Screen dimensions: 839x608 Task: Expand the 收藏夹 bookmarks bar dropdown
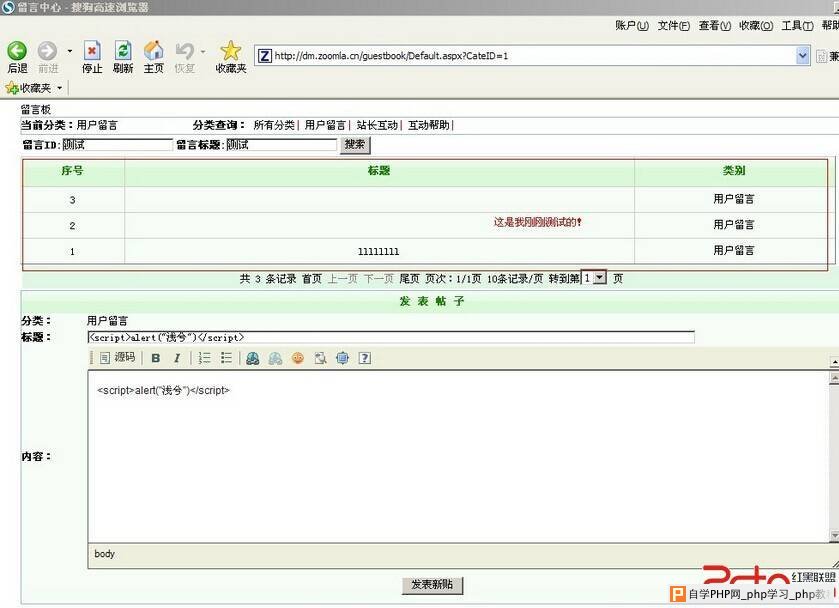pyautogui.click(x=59, y=88)
